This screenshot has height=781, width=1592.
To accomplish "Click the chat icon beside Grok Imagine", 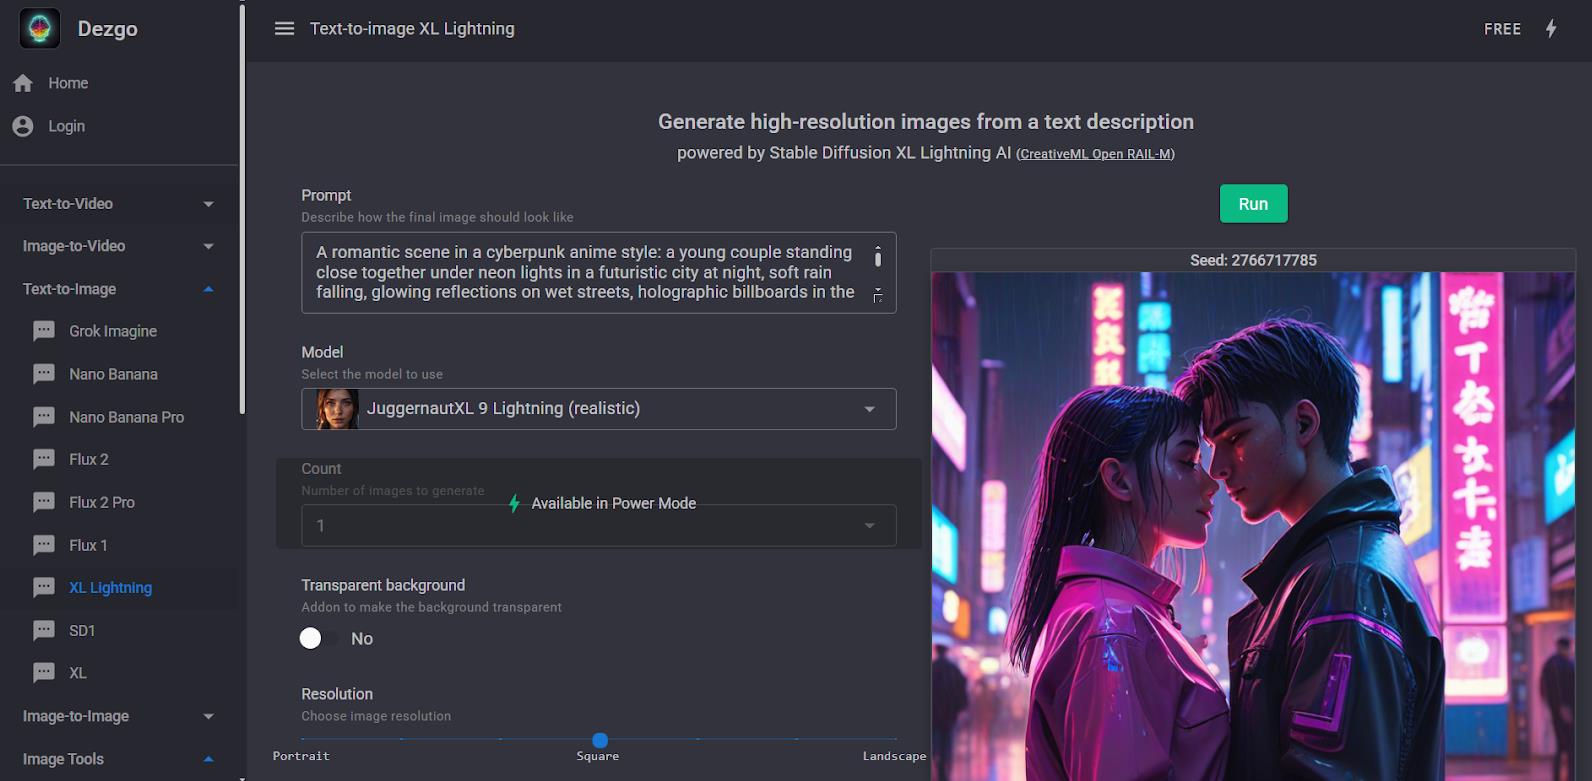I will click(44, 331).
